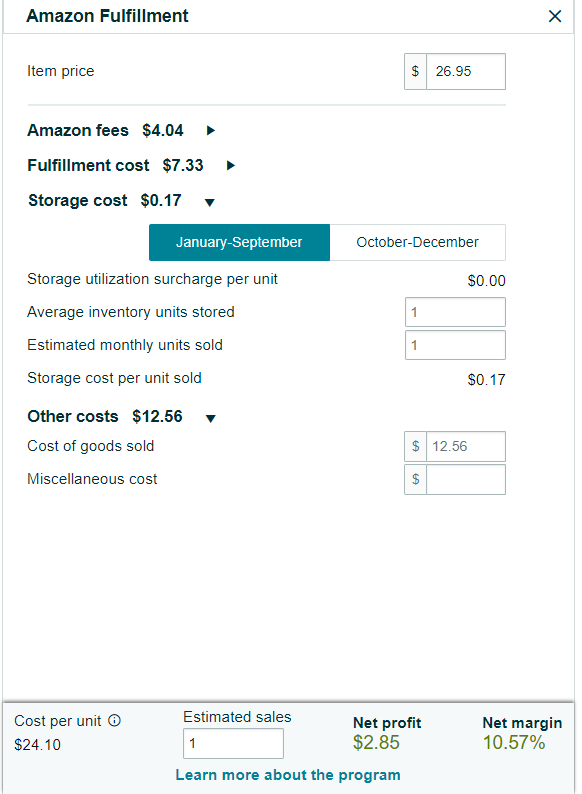
Task: Switch to October-December storage period
Action: (417, 243)
